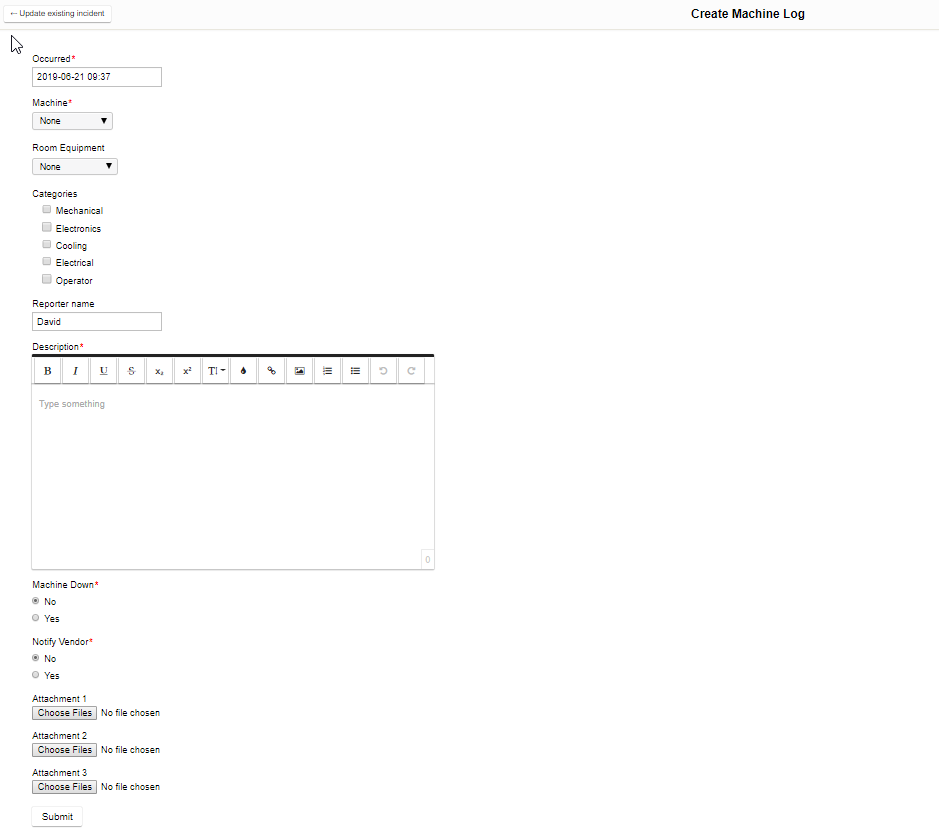Toggle bold formatting in description editor
Image resolution: width=939 pixels, height=834 pixels.
[47, 370]
